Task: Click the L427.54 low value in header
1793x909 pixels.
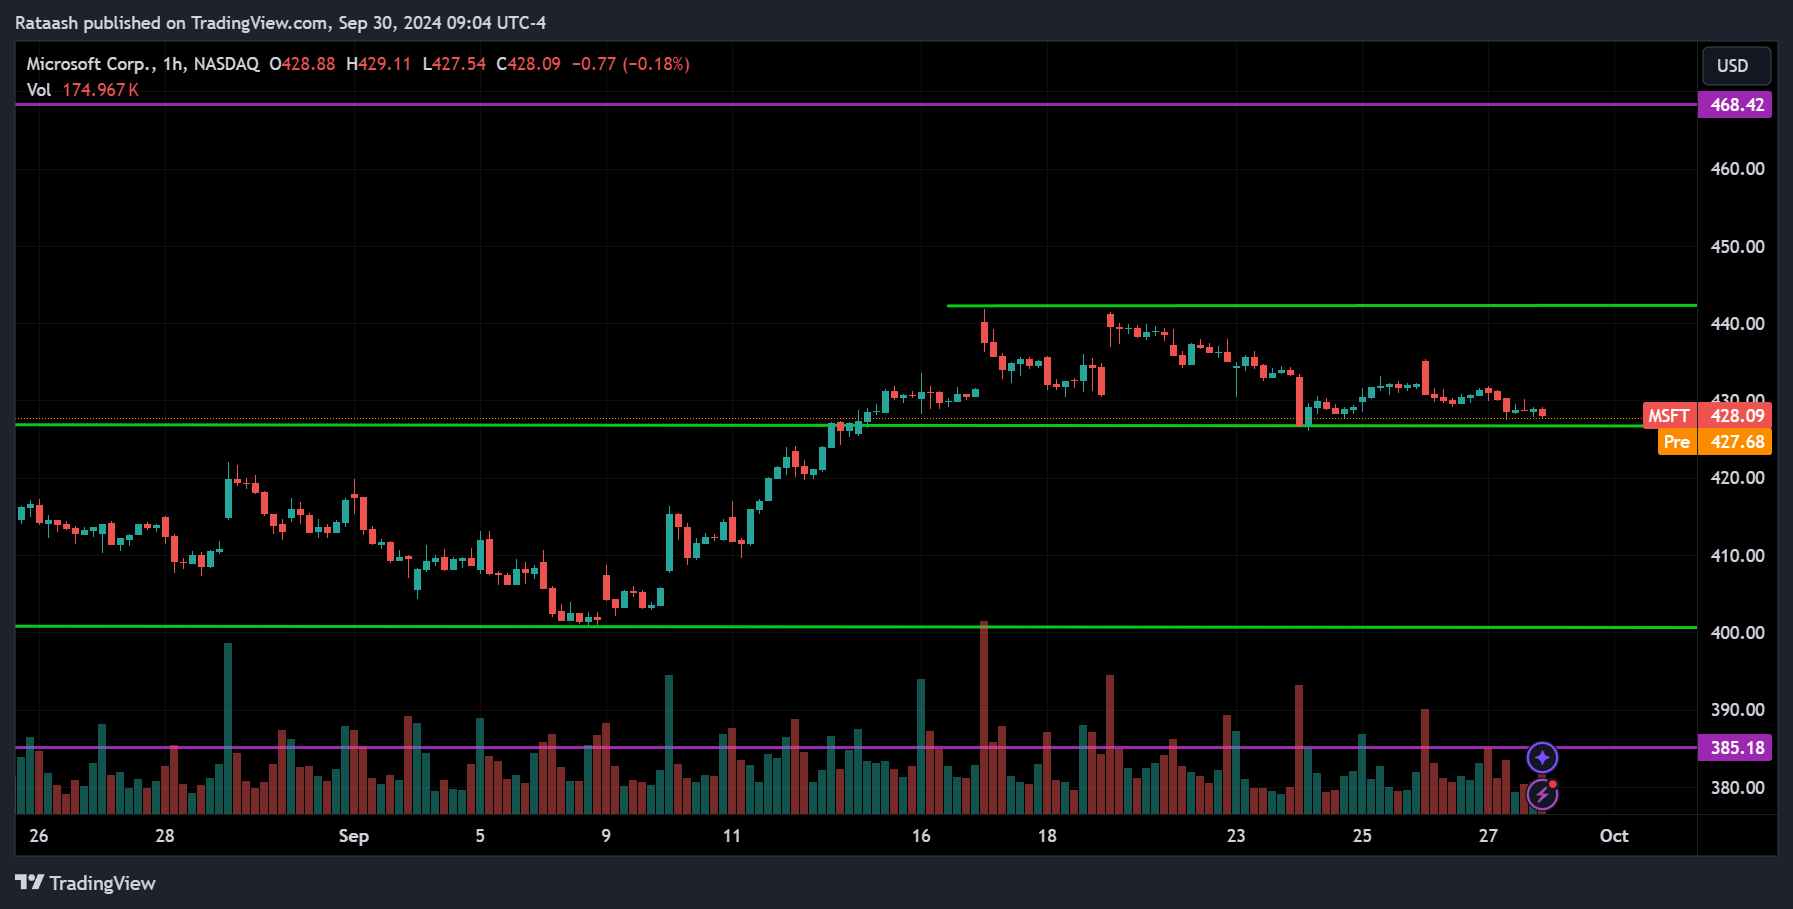Action: coord(454,64)
